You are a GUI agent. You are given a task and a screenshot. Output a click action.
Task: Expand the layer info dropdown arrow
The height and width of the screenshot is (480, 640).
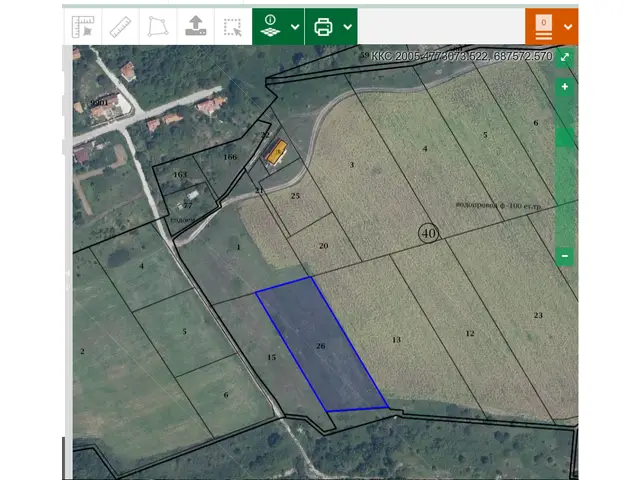point(295,27)
